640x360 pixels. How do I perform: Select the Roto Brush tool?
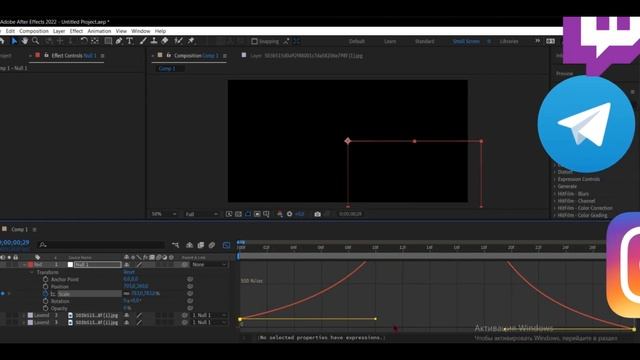pyautogui.click(x=178, y=41)
